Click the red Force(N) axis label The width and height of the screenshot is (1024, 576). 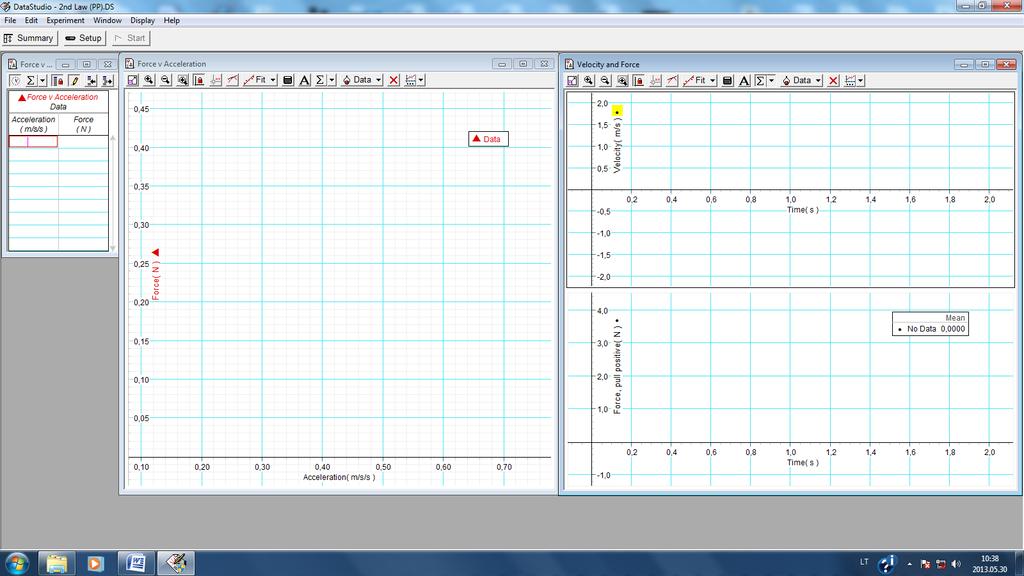coord(155,280)
